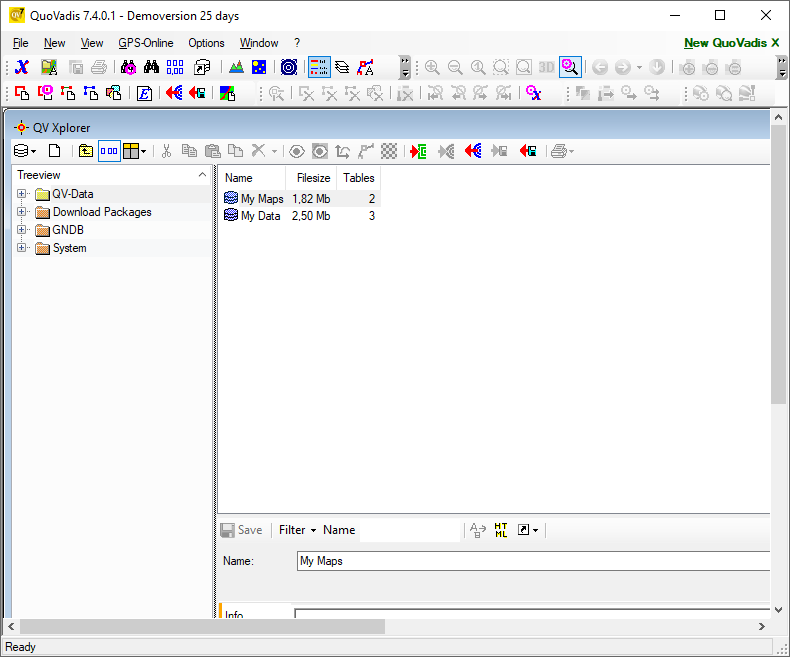The width and height of the screenshot is (790, 657).
Task: Expand the System tree node
Action: point(21,247)
